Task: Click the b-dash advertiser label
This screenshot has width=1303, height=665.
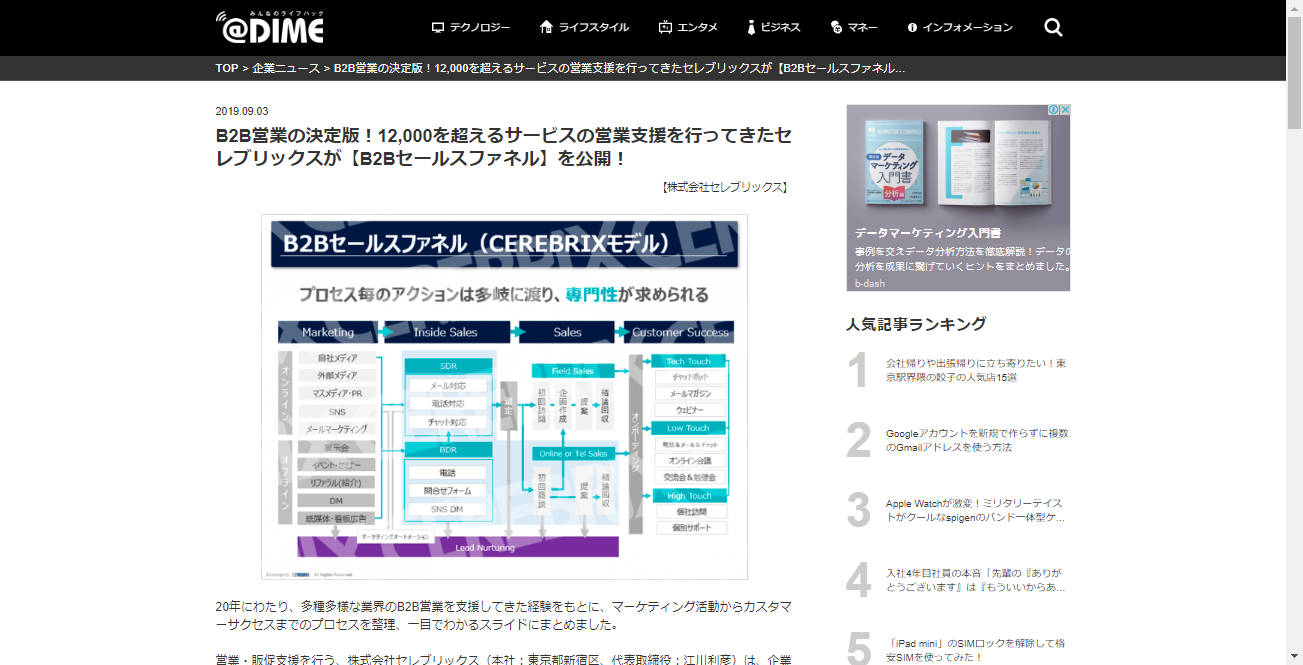Action: pos(870,283)
